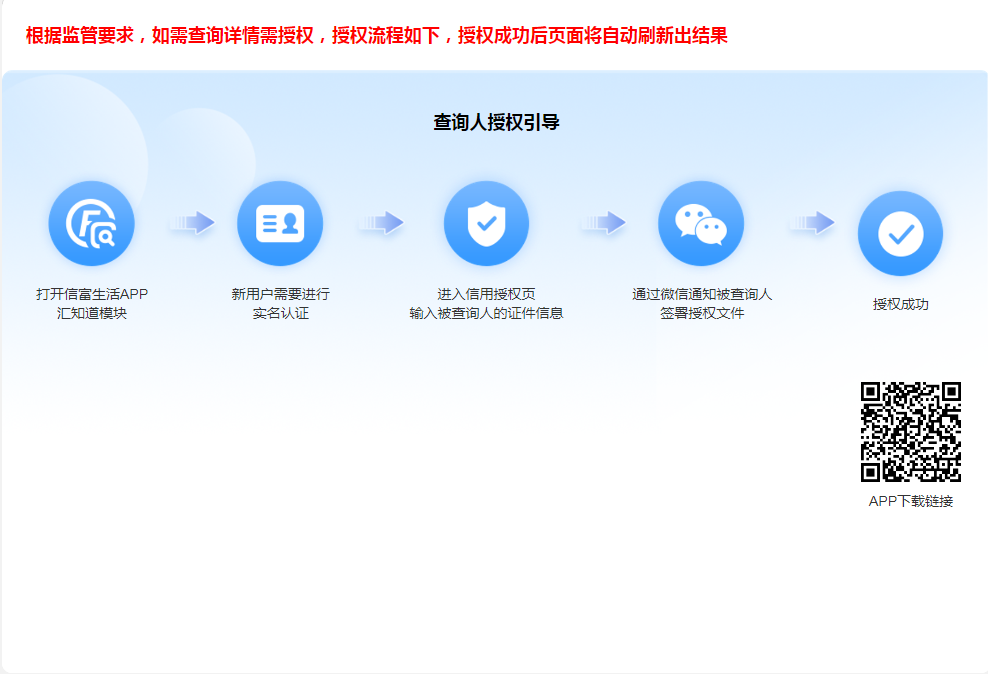Click the arrow after the shield icon

coord(603,223)
